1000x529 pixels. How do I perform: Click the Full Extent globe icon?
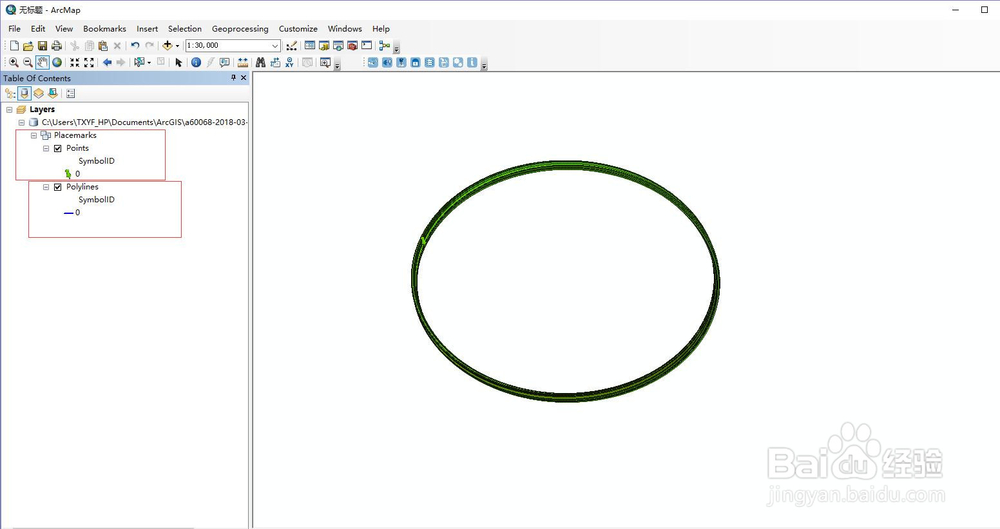point(57,63)
